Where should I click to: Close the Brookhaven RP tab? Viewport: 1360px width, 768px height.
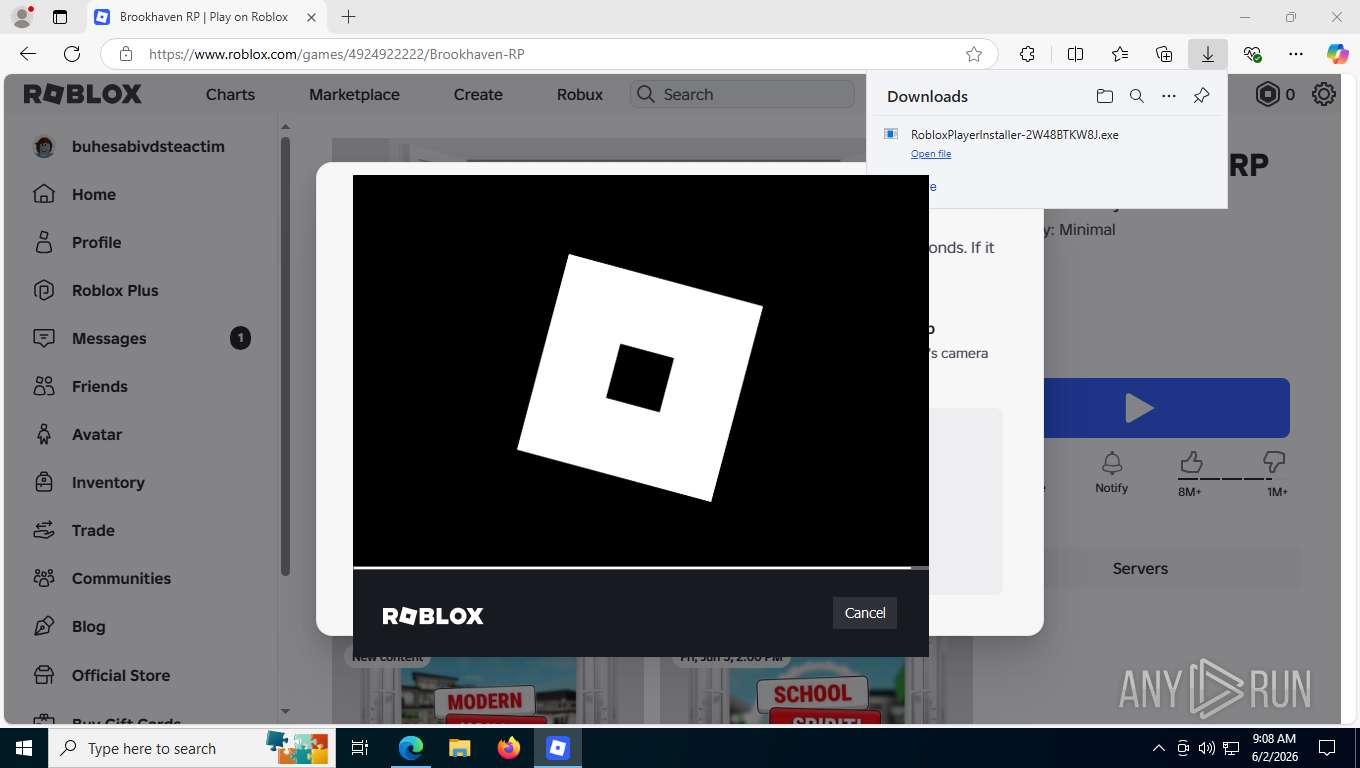click(x=311, y=17)
